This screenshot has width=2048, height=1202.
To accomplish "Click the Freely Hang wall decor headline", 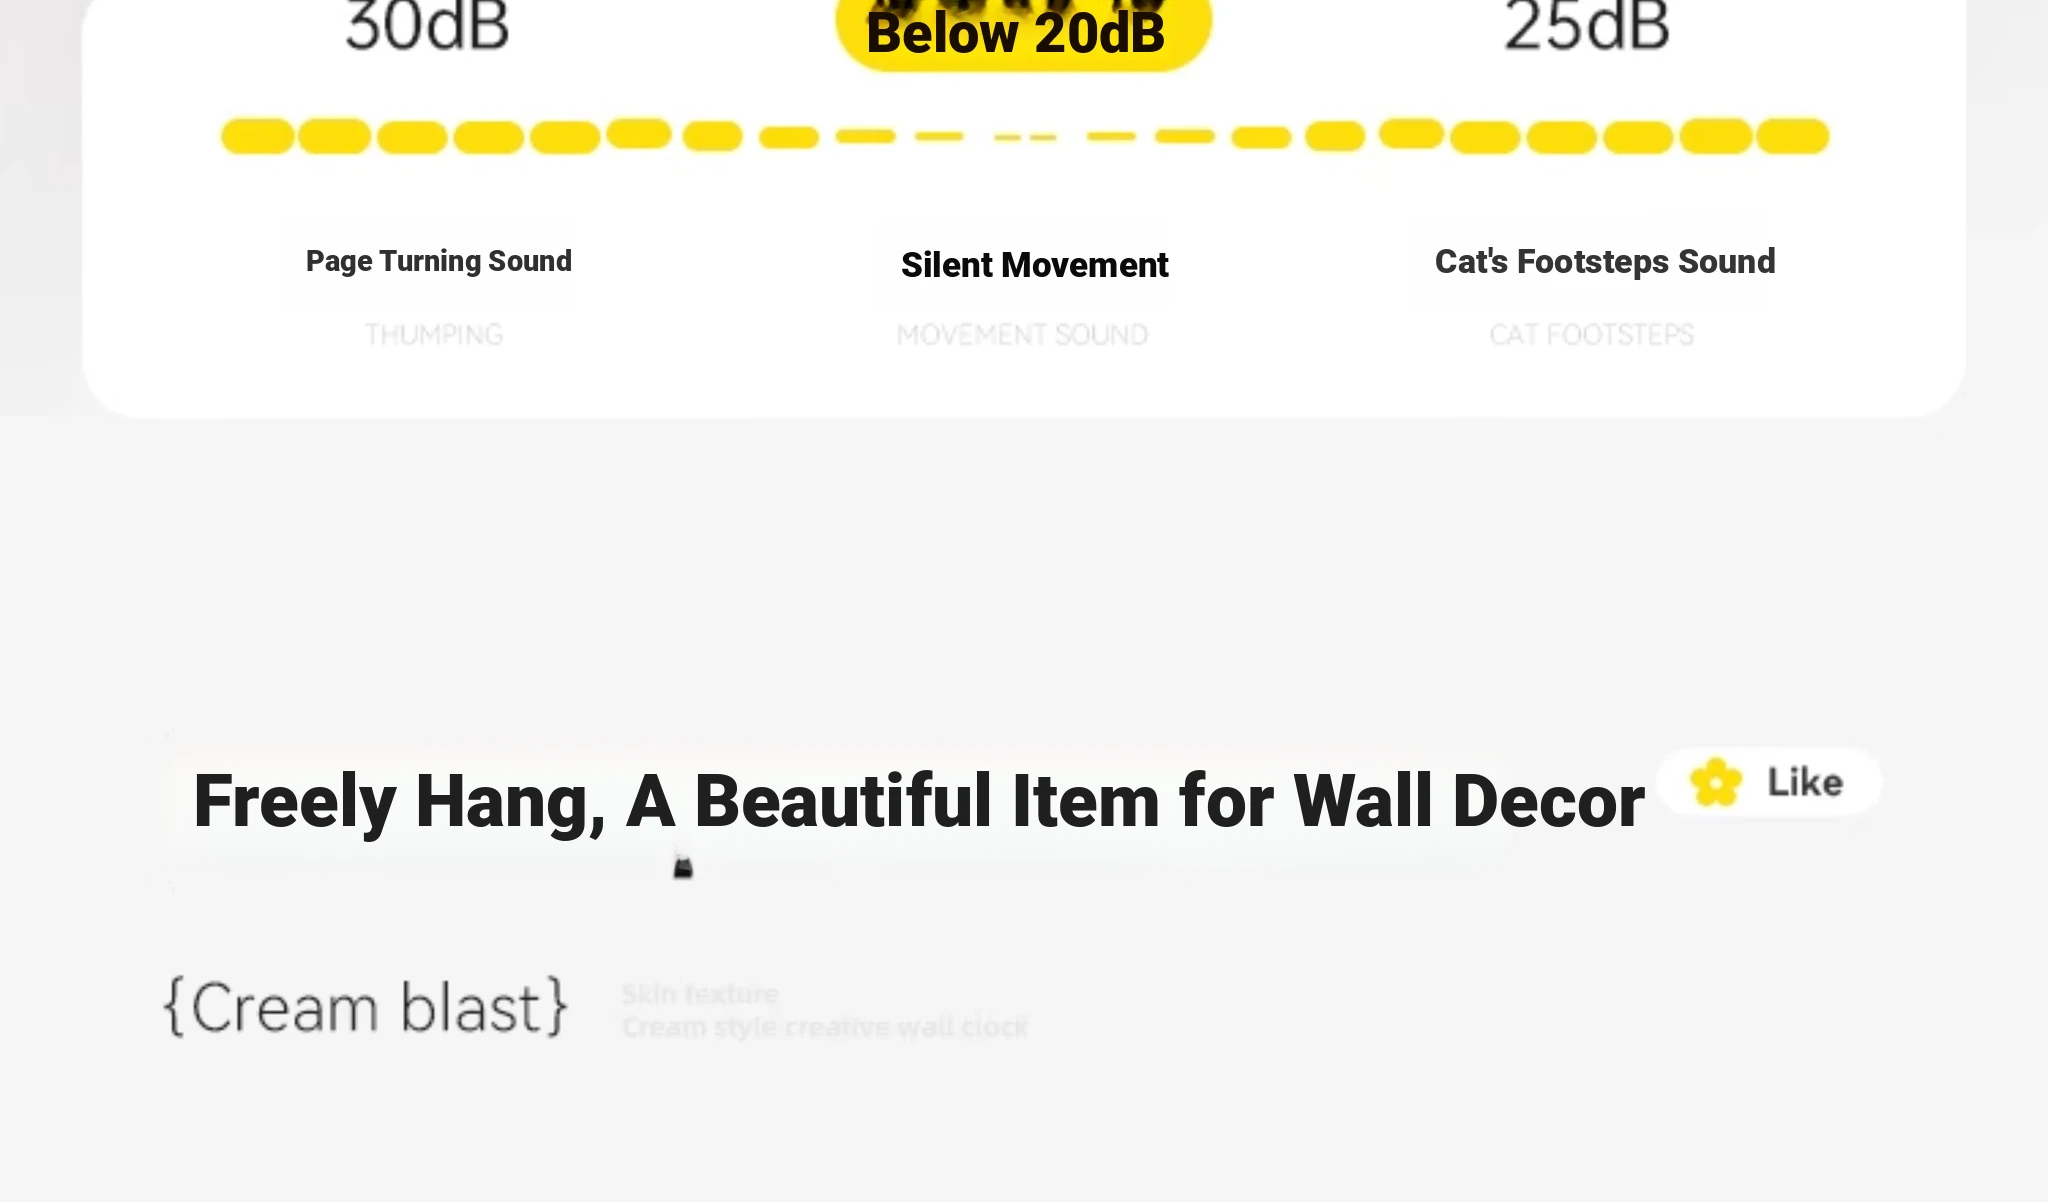I will tap(918, 802).
